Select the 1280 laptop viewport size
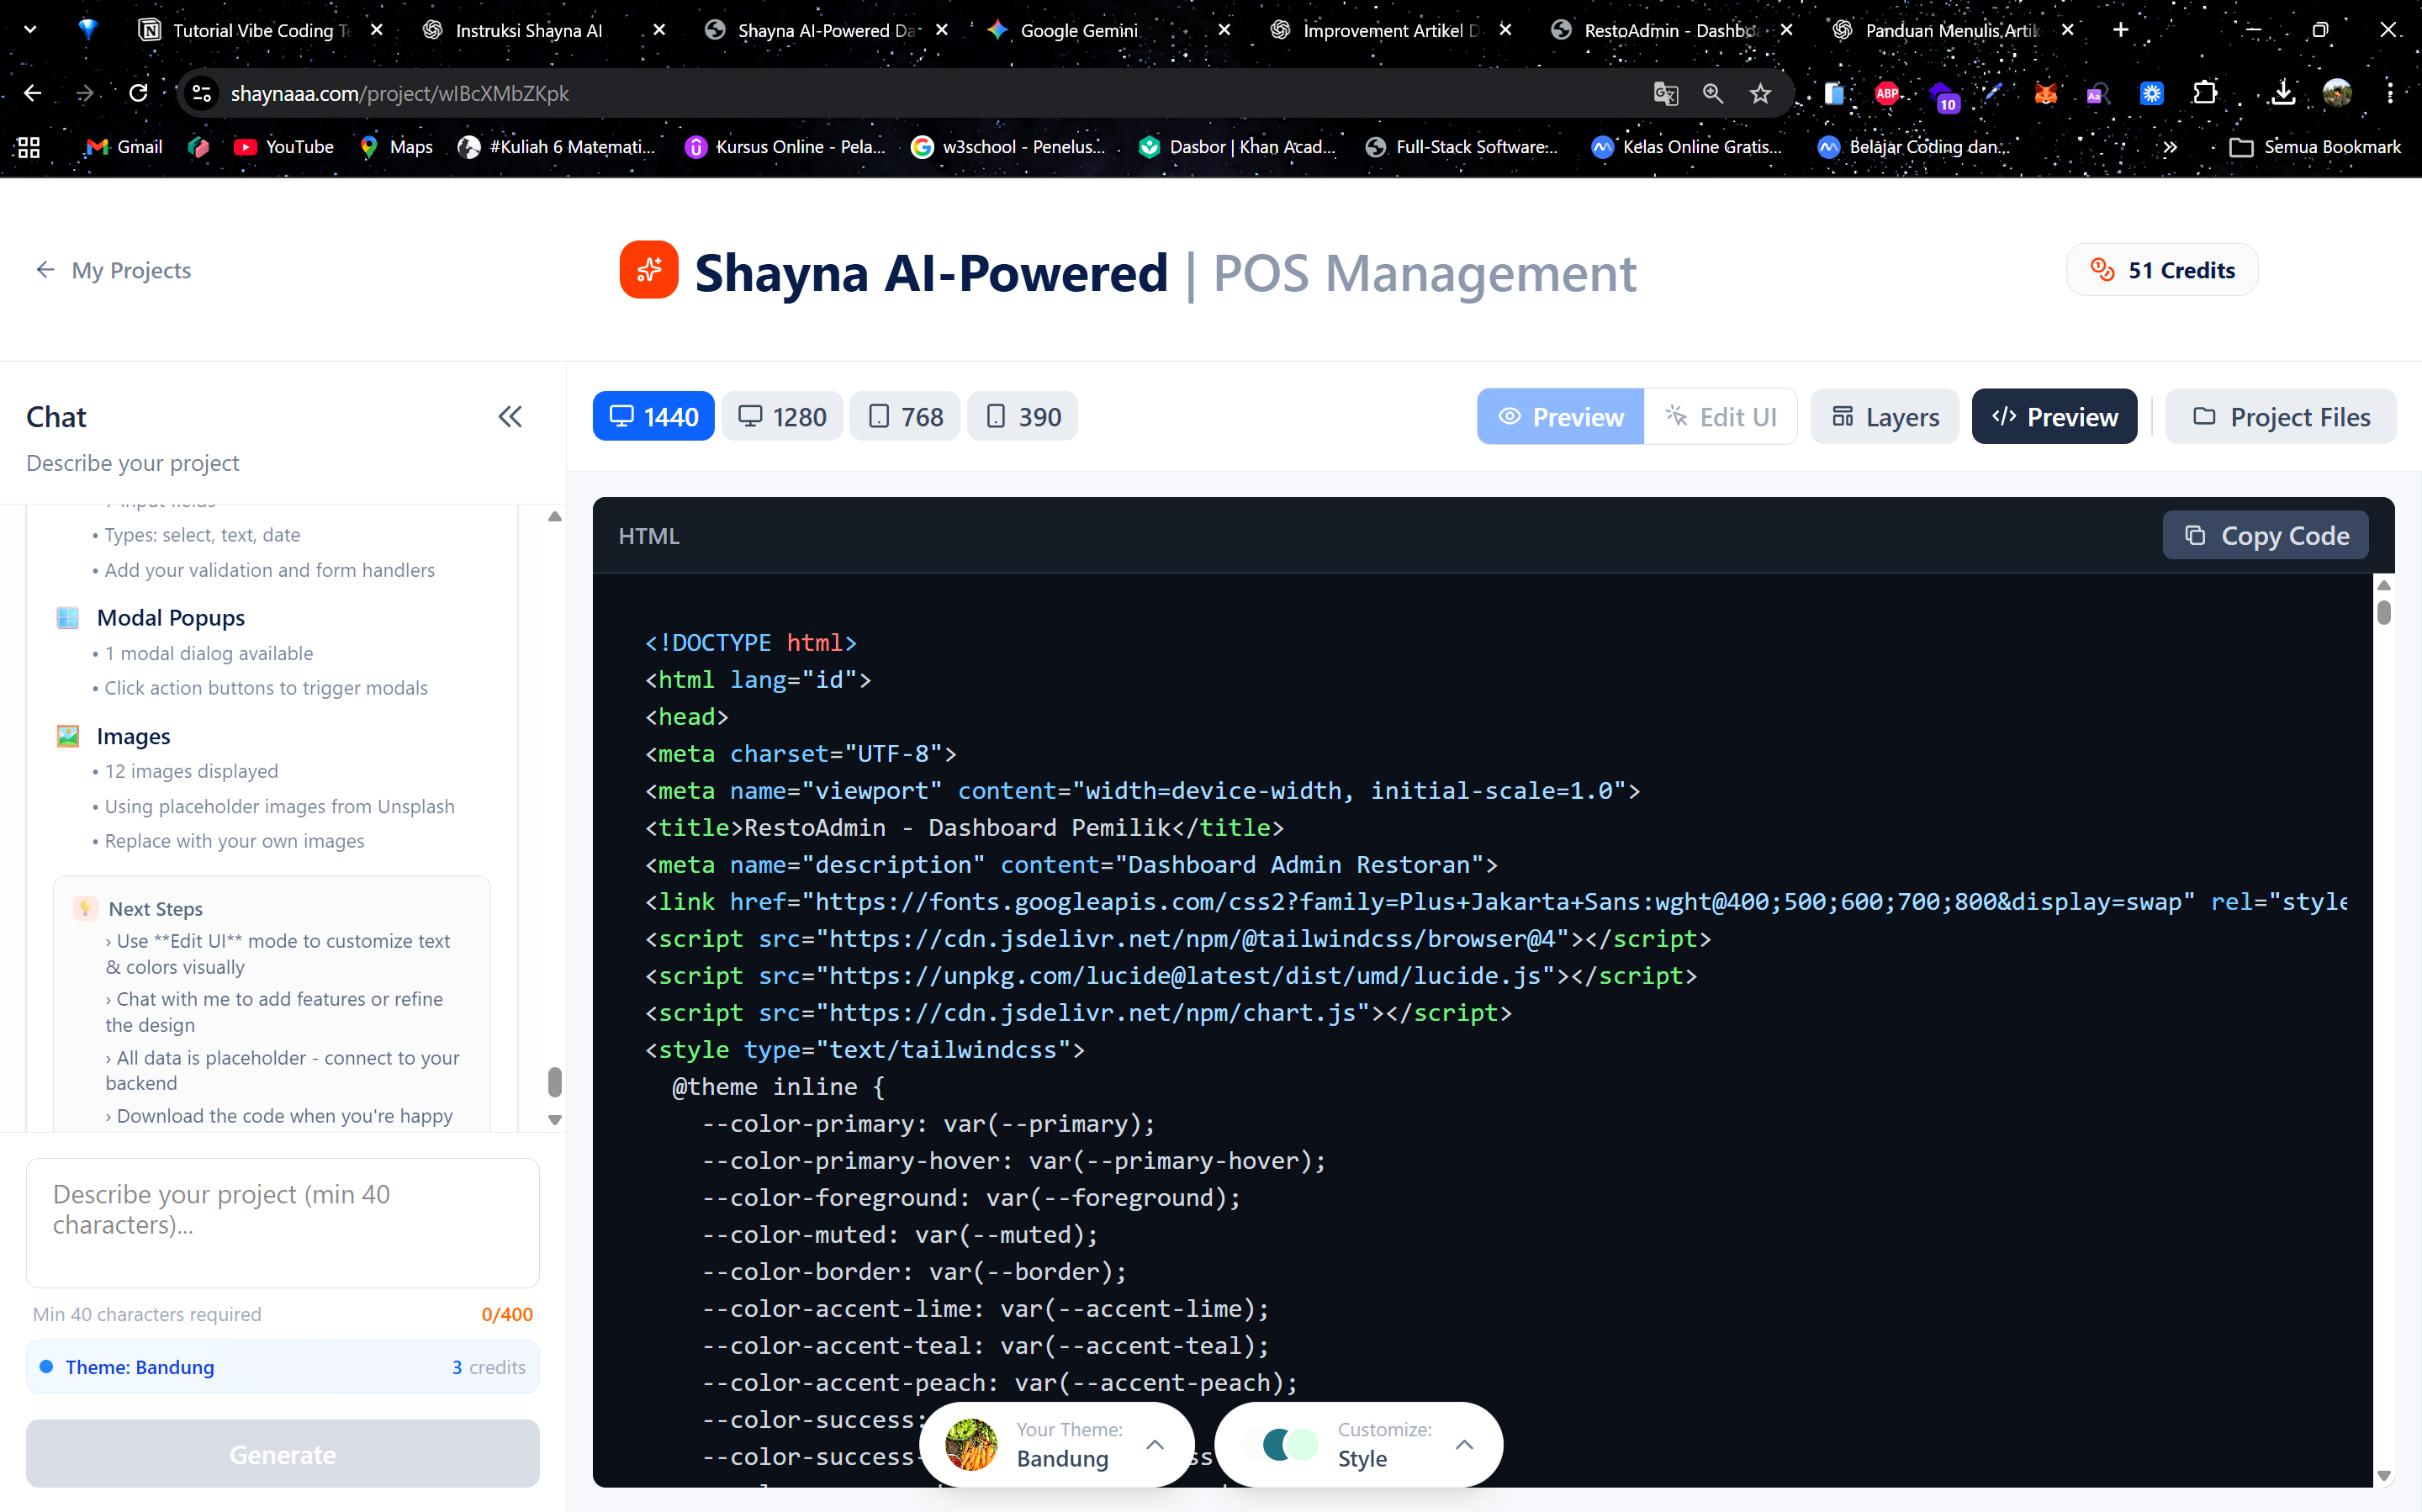The width and height of the screenshot is (2422, 1512). tap(781, 416)
